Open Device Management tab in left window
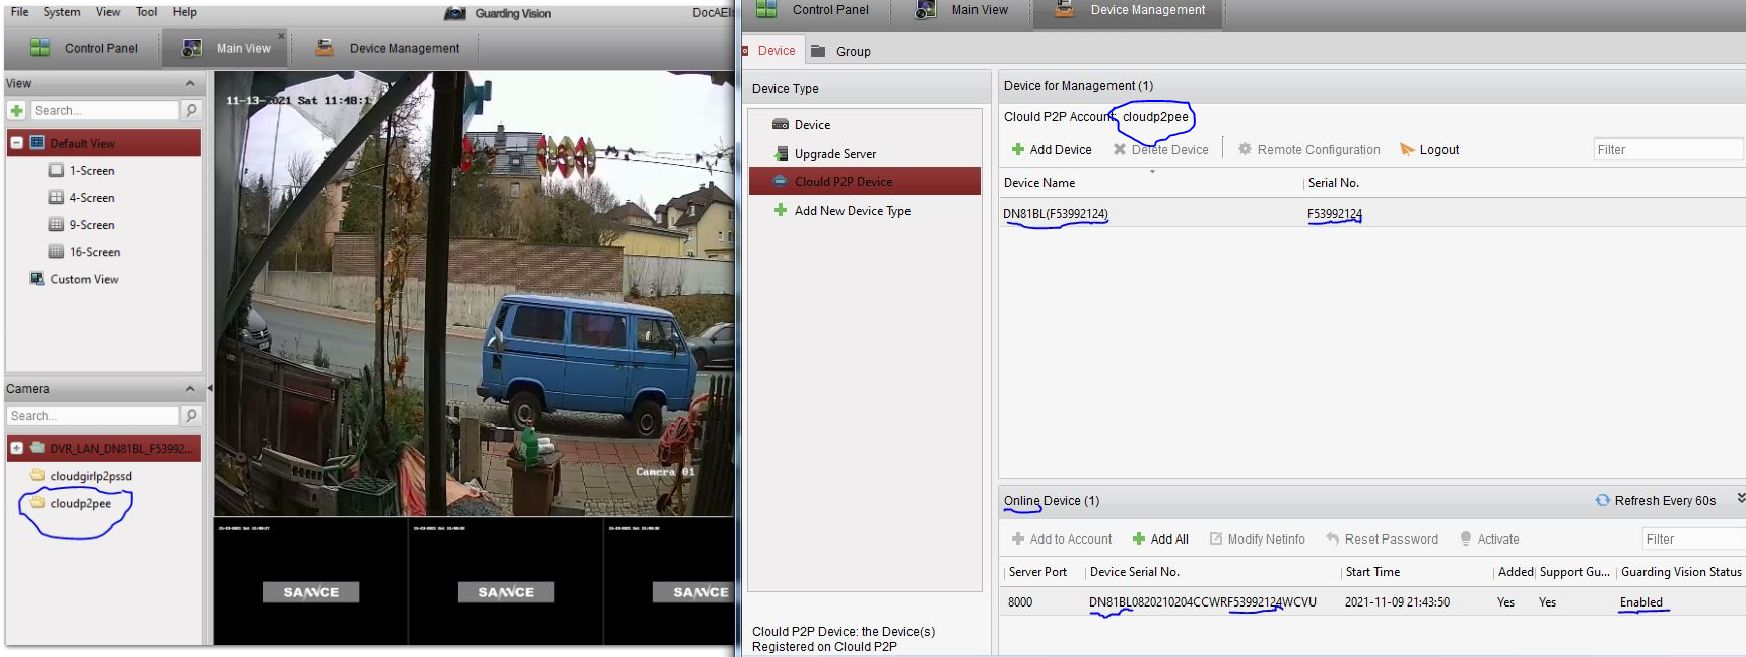 pyautogui.click(x=388, y=48)
